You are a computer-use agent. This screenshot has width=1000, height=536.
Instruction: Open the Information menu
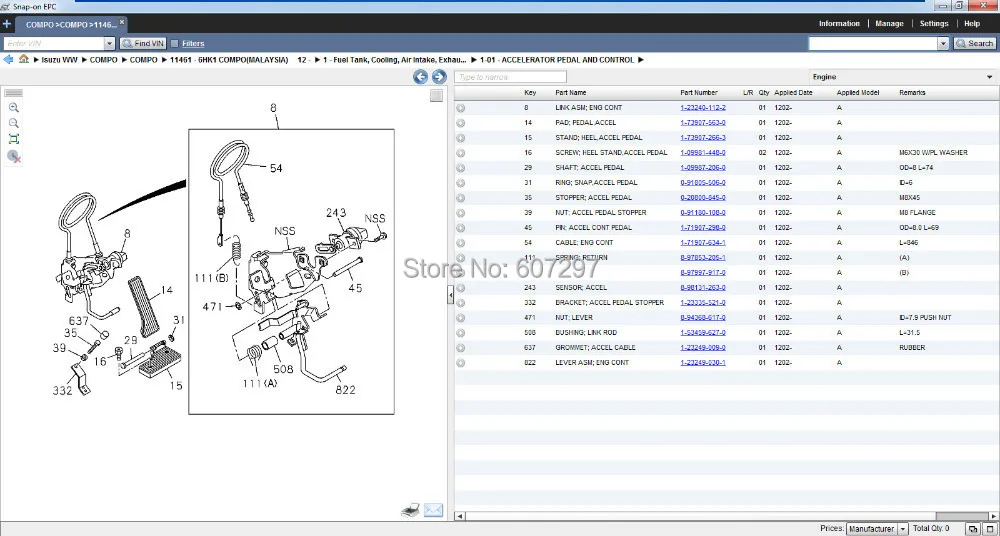pyautogui.click(x=839, y=23)
